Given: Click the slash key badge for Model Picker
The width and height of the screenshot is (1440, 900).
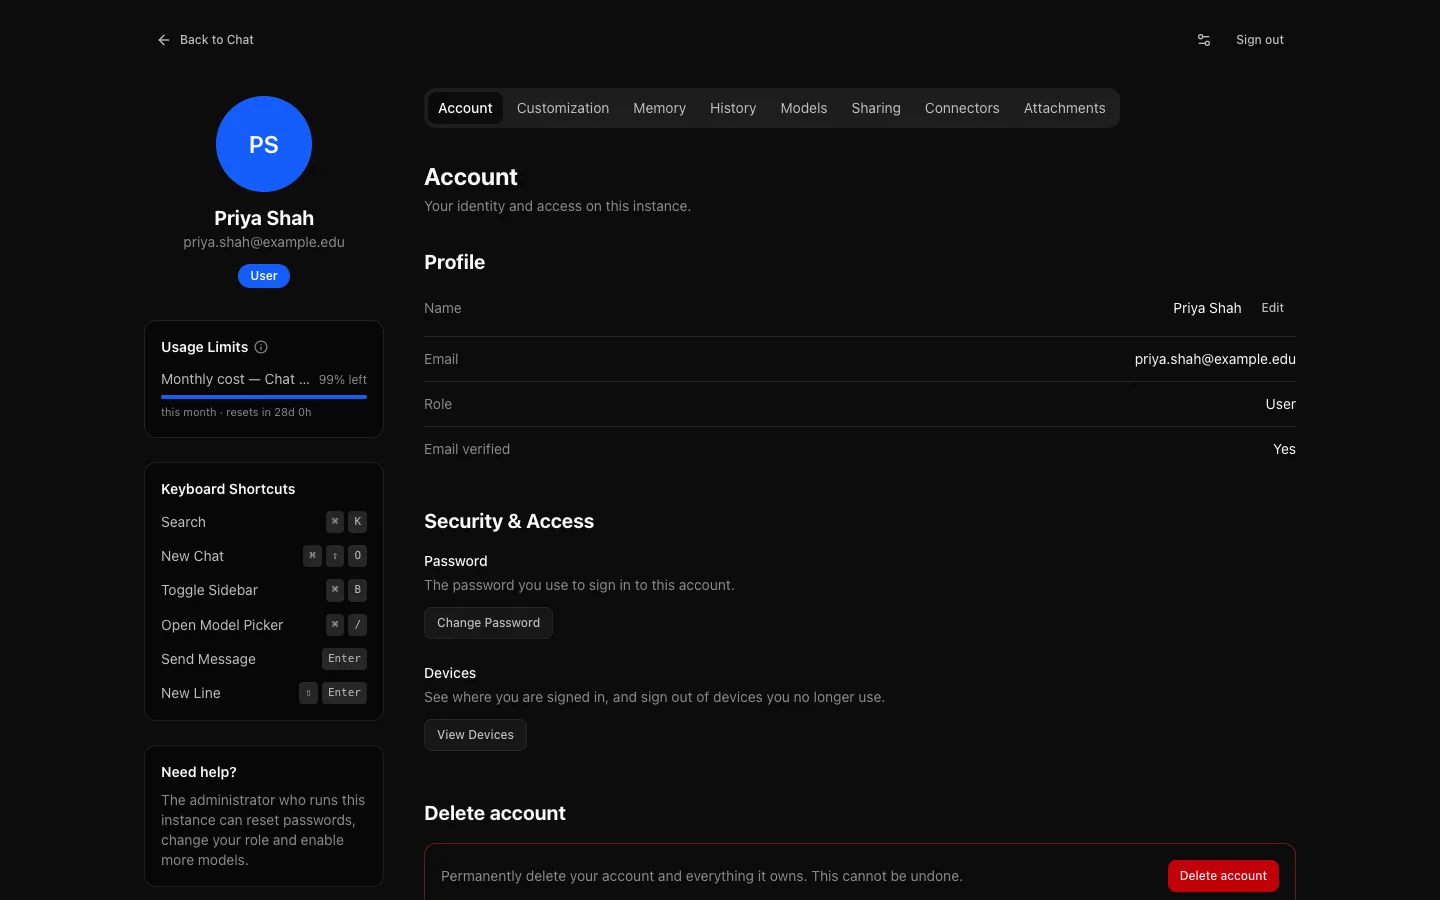Looking at the screenshot, I should (x=358, y=625).
